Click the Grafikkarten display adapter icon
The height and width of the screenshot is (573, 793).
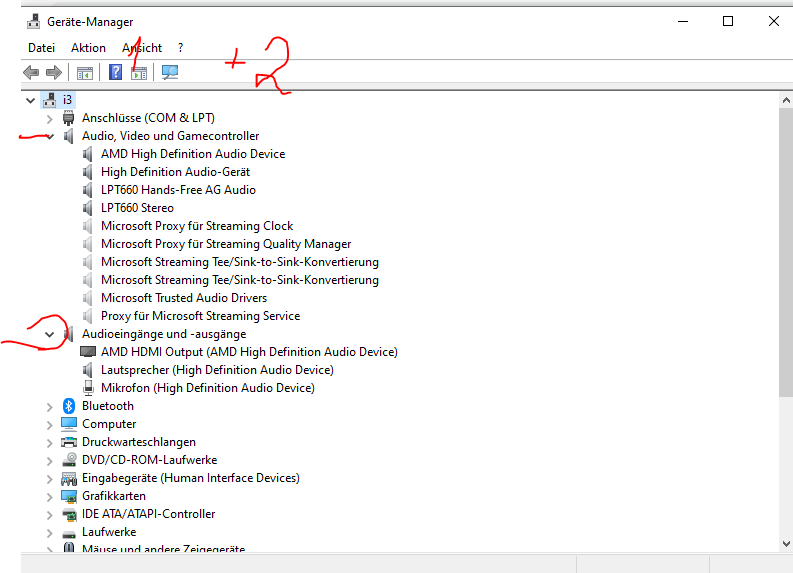tap(69, 496)
